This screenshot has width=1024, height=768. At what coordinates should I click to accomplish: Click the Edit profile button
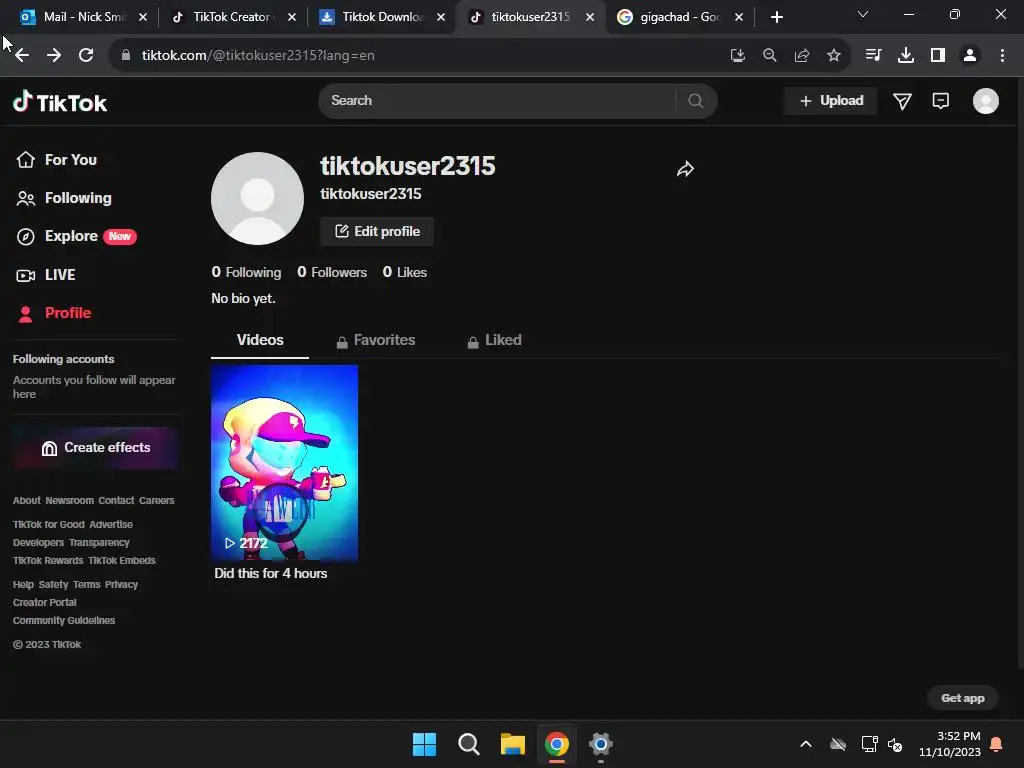click(x=377, y=231)
